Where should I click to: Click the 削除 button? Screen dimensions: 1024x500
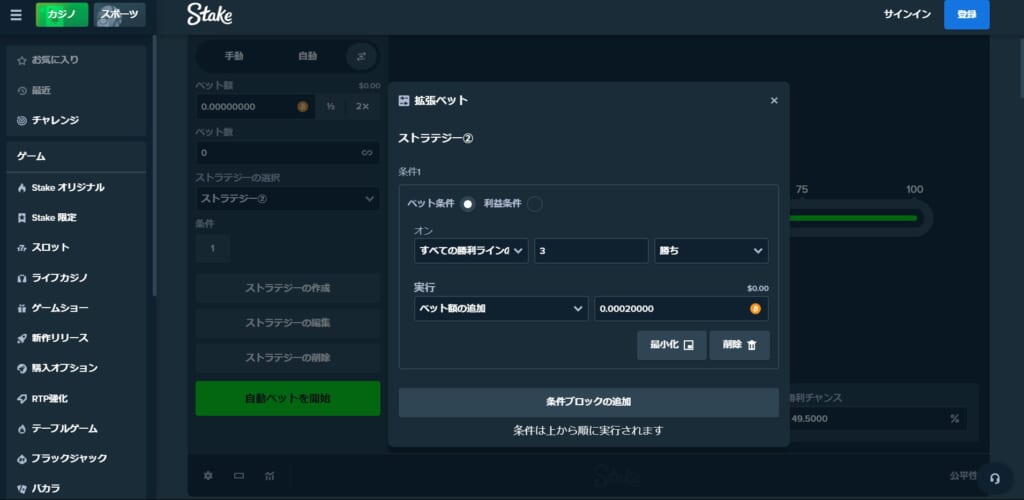point(739,345)
